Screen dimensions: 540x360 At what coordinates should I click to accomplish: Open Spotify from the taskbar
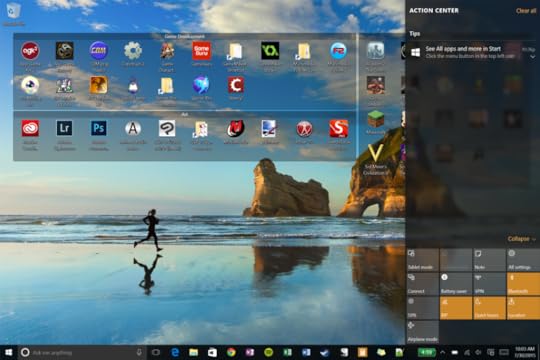point(268,352)
